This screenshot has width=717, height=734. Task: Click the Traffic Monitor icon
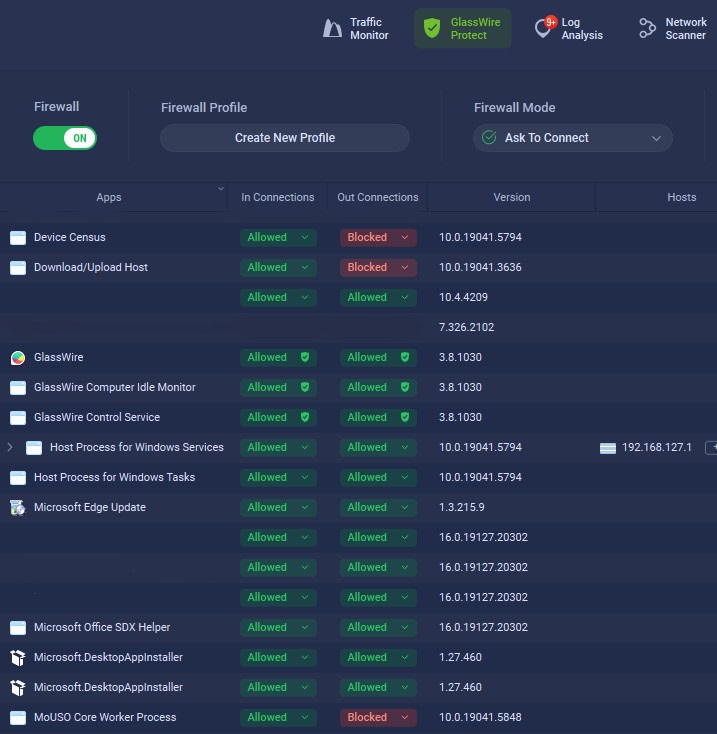click(333, 29)
